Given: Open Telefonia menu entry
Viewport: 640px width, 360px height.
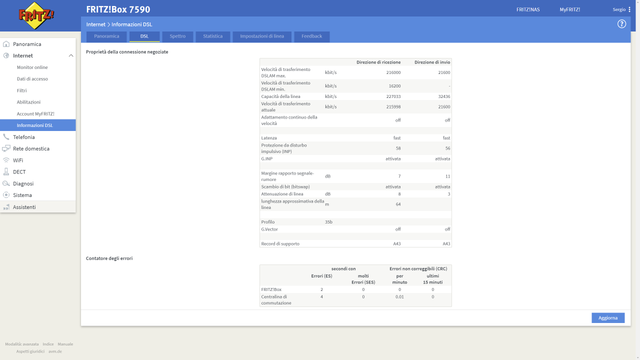Looking at the screenshot, I should pos(24,137).
